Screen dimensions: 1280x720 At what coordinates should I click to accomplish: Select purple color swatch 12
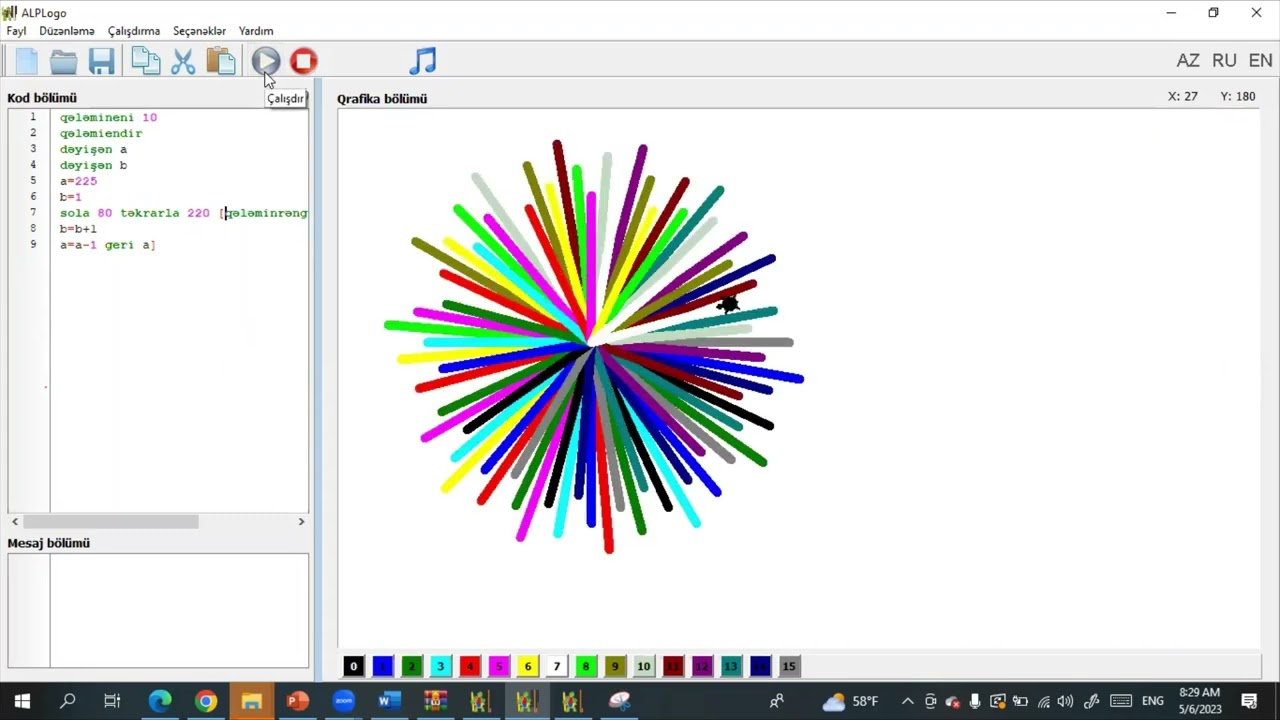pos(702,666)
